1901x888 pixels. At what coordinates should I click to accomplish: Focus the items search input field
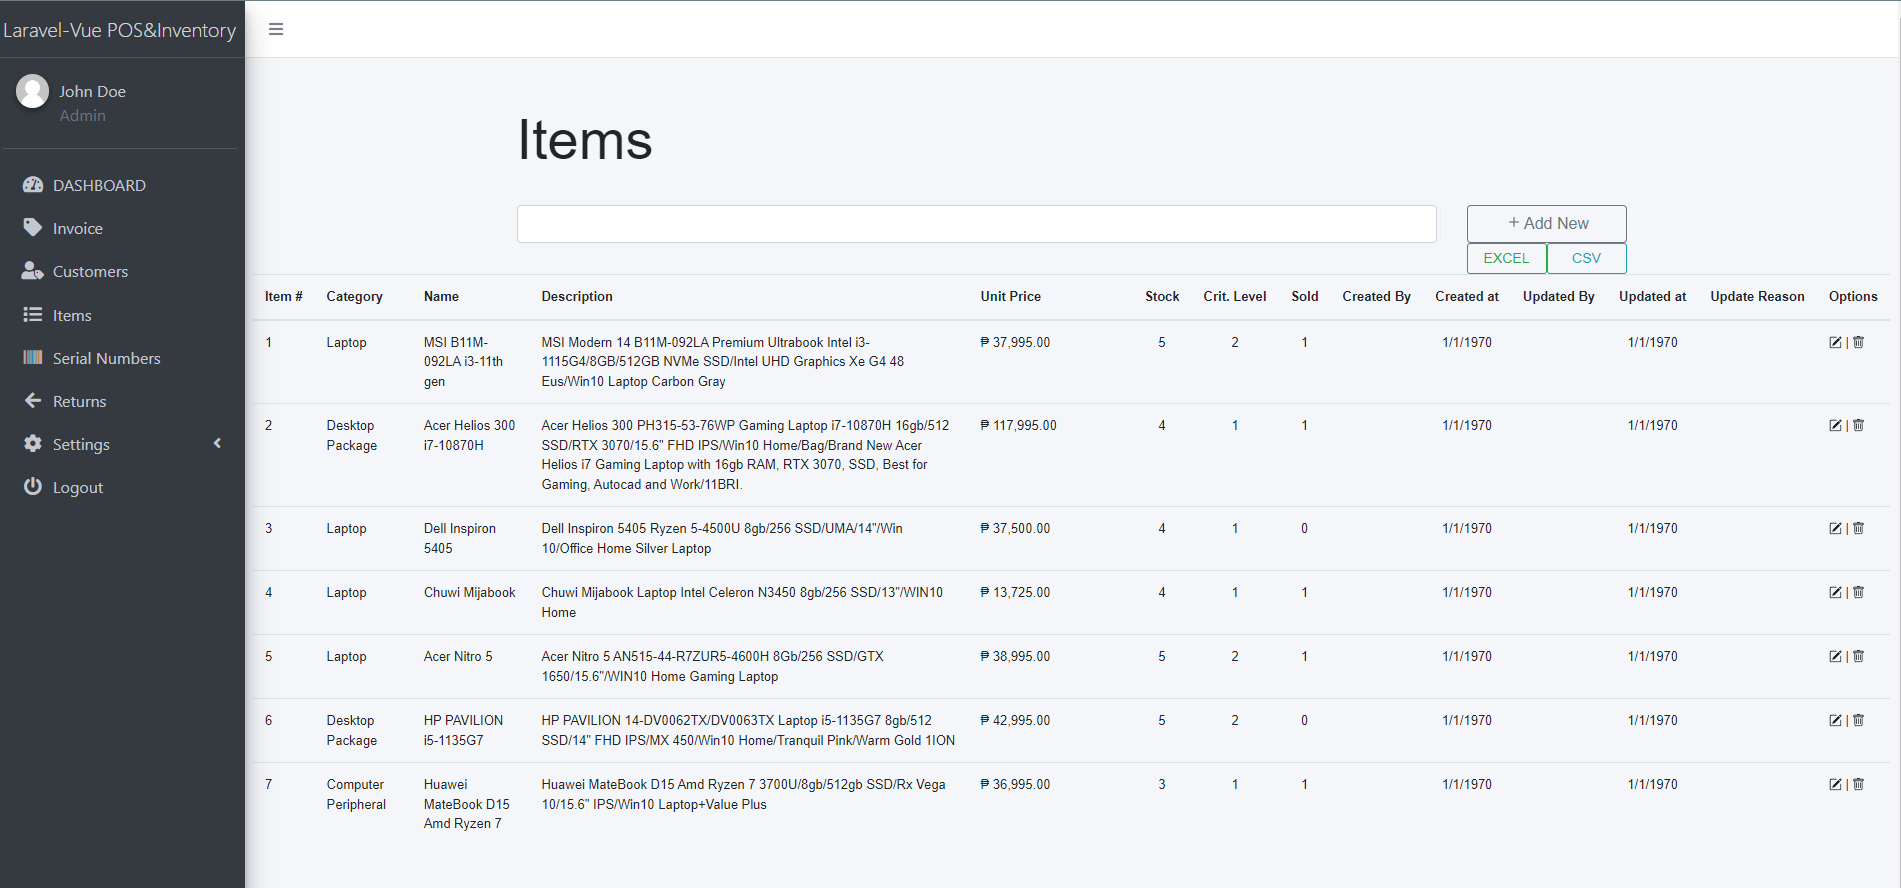coord(976,224)
